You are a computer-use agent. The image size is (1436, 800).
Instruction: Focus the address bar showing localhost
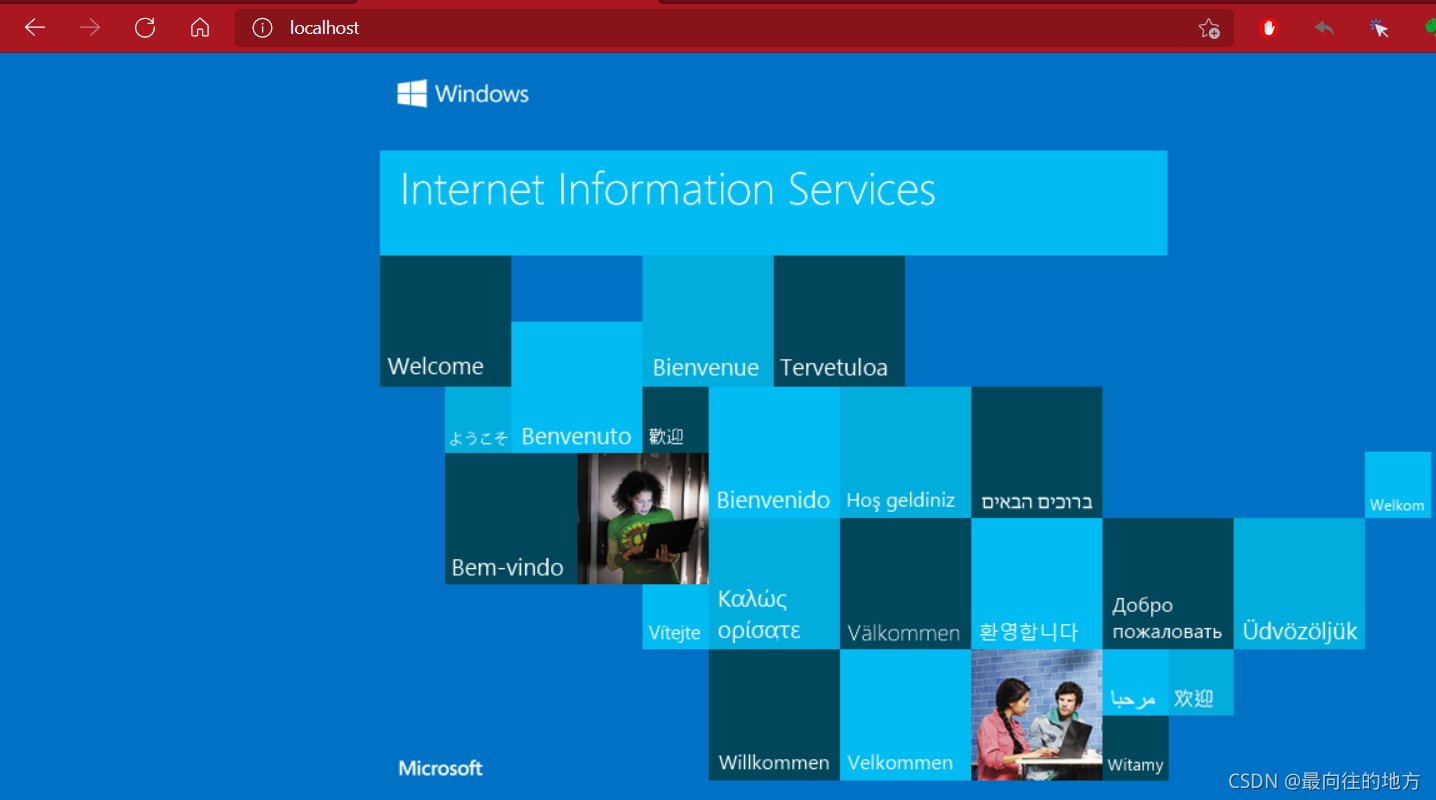coord(734,28)
